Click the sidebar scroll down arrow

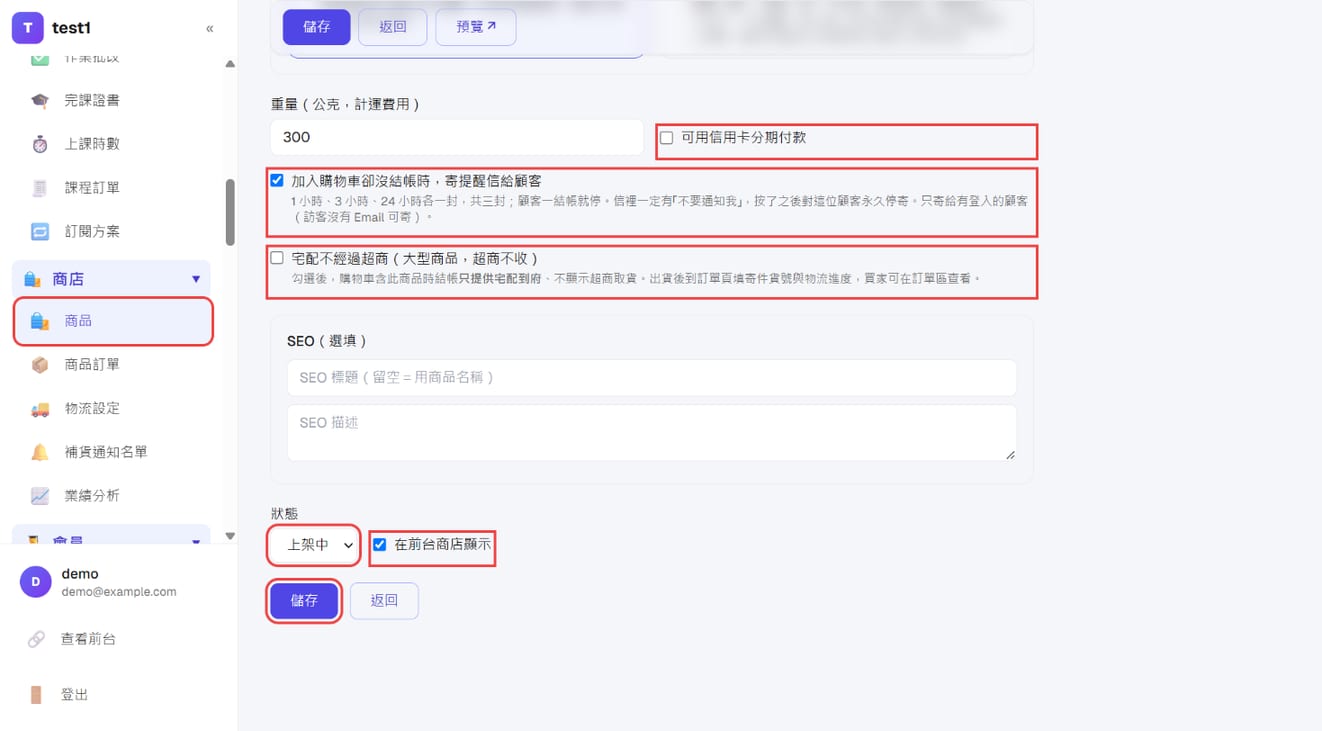coord(230,537)
